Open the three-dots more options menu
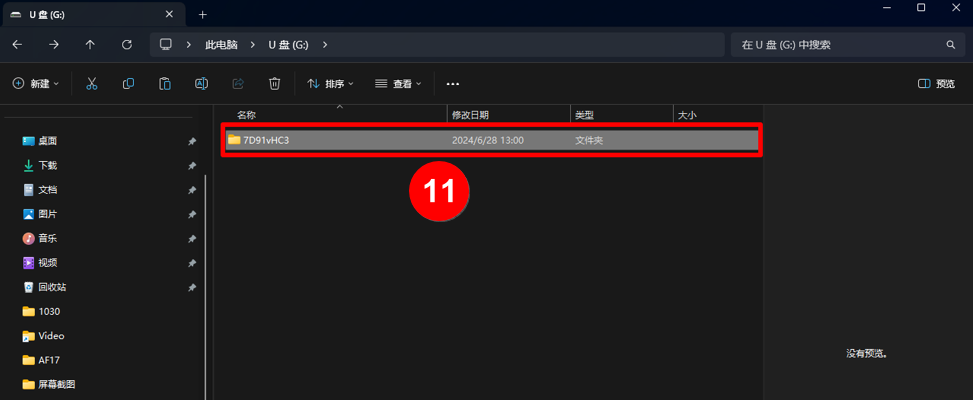Screen dimensions: 973x400 tap(452, 84)
